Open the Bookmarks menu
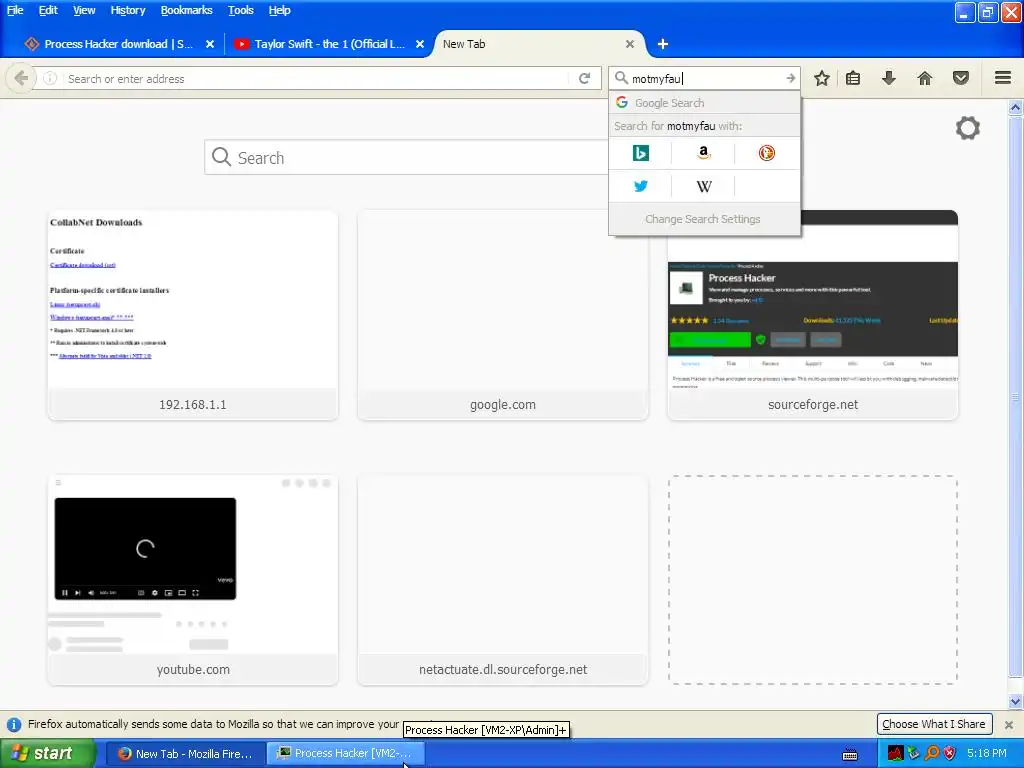The width and height of the screenshot is (1024, 768). click(186, 10)
